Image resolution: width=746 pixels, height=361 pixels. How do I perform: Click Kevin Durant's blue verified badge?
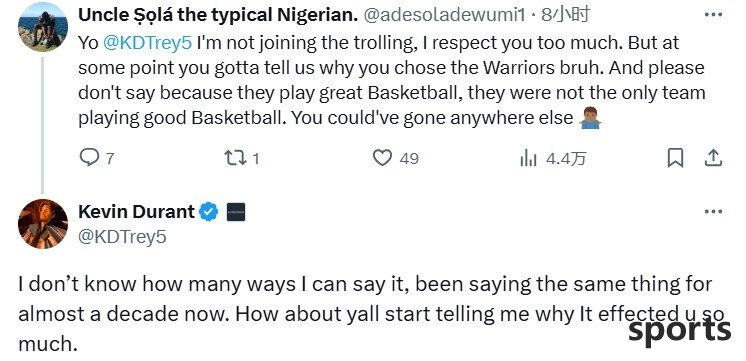tap(208, 212)
